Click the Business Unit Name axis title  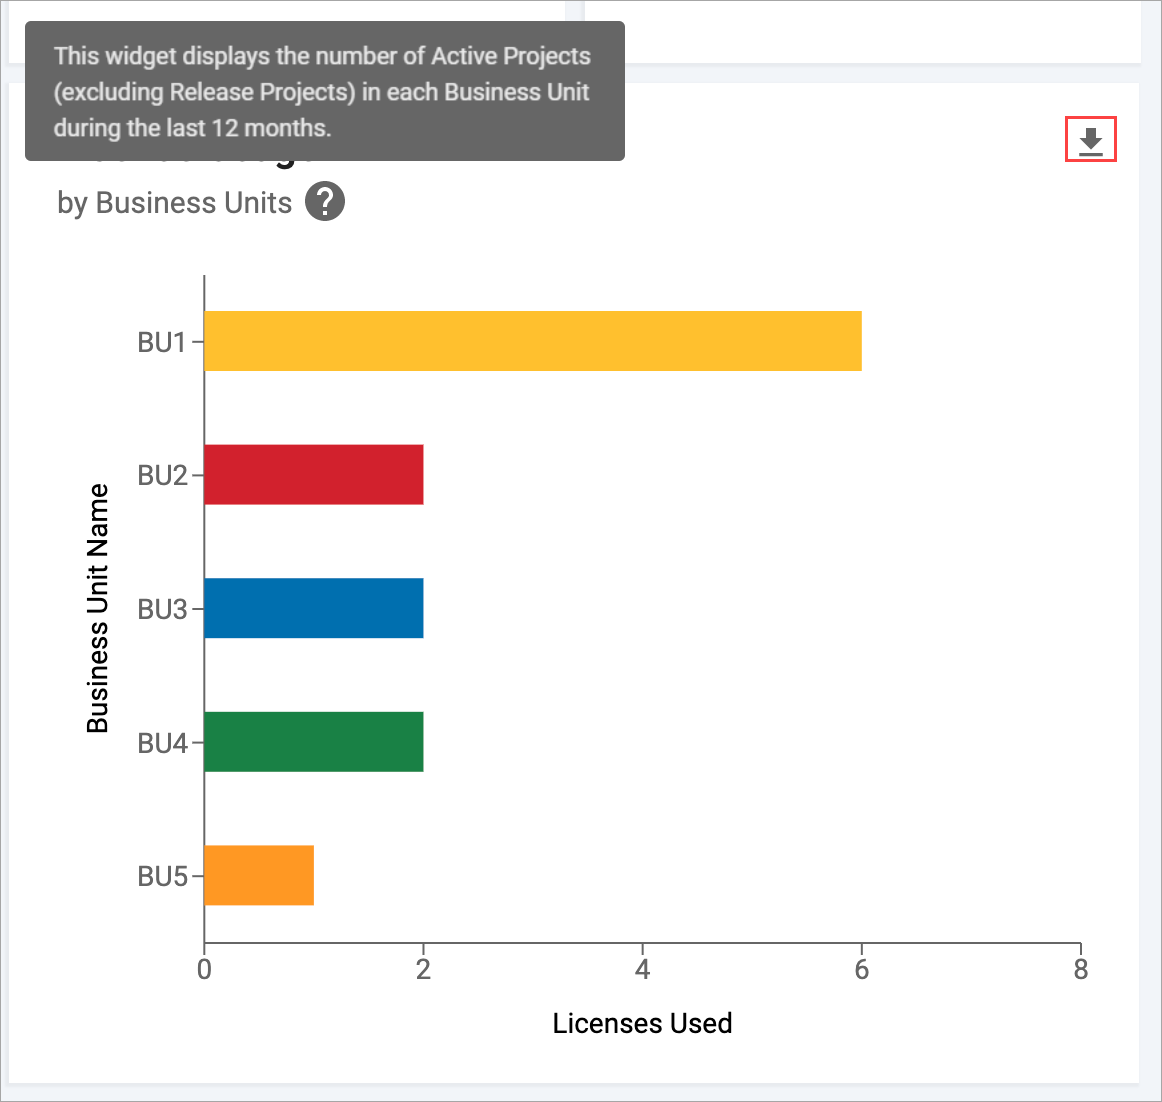click(x=97, y=608)
